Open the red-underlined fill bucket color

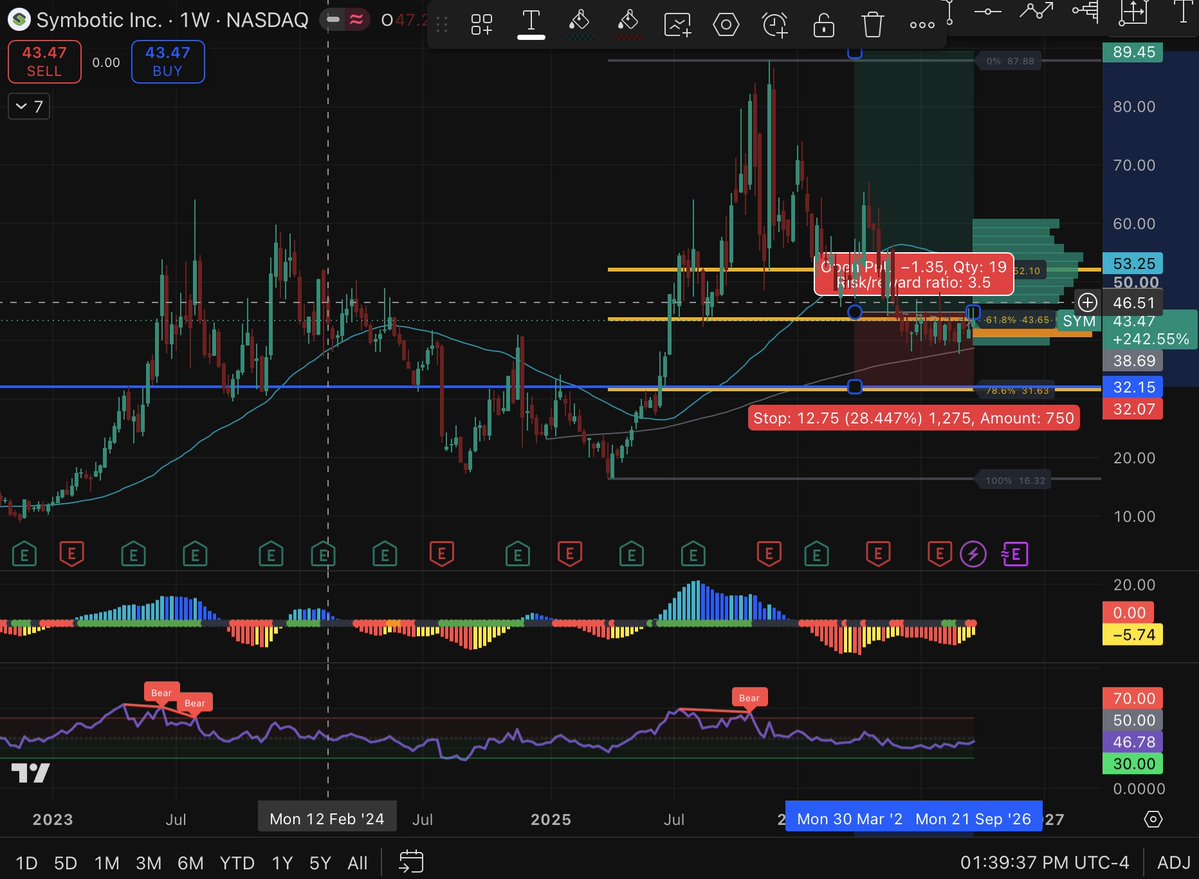(628, 24)
